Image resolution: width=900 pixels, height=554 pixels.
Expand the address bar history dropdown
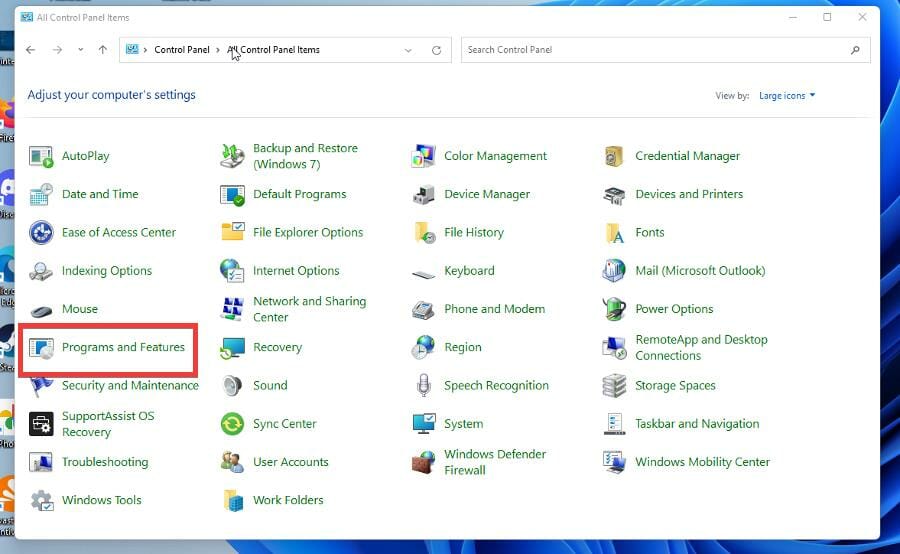click(408, 50)
